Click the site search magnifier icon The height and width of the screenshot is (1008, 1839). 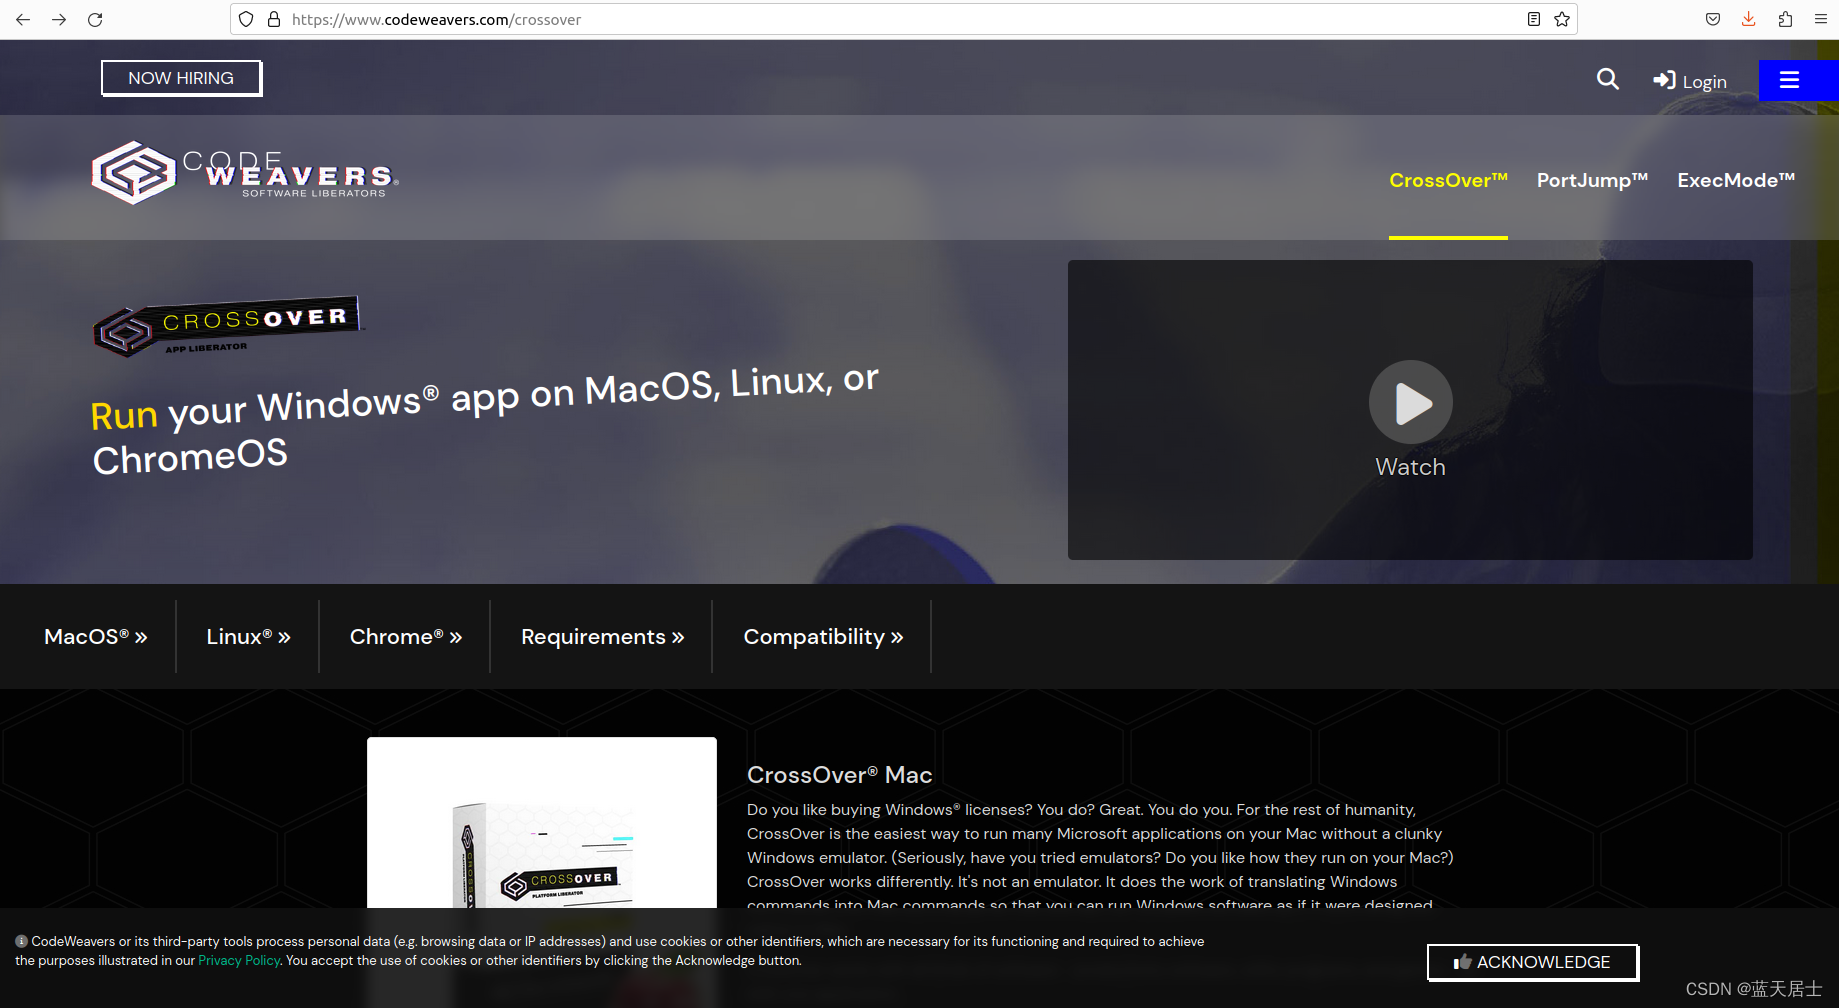(1607, 79)
